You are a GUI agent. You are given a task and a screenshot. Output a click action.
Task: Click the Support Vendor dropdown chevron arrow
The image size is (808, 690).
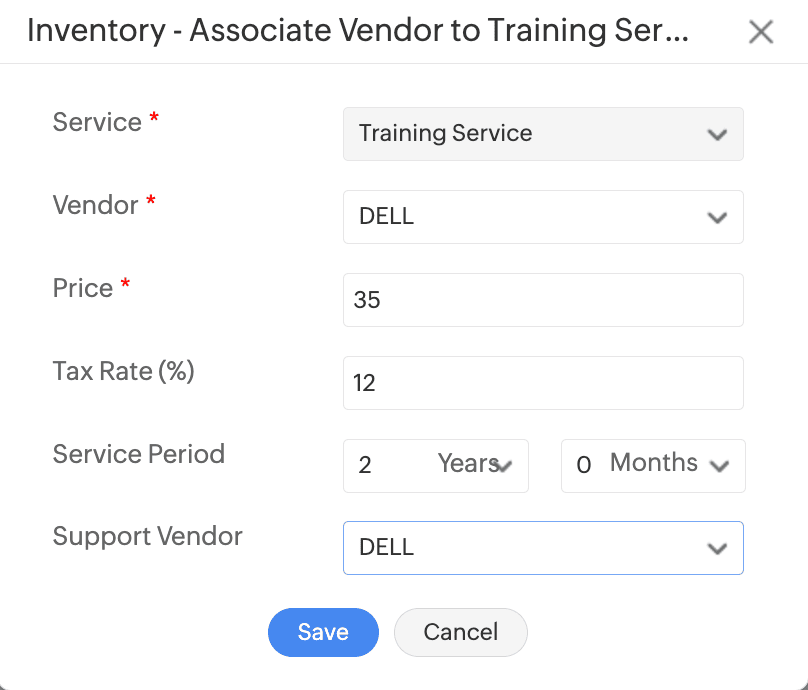tap(717, 549)
